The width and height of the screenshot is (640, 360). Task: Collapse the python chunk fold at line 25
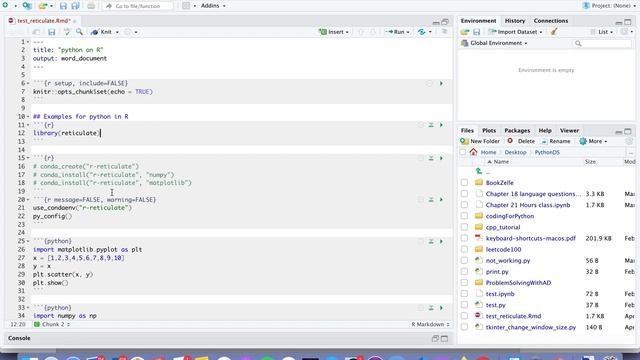point(28,241)
